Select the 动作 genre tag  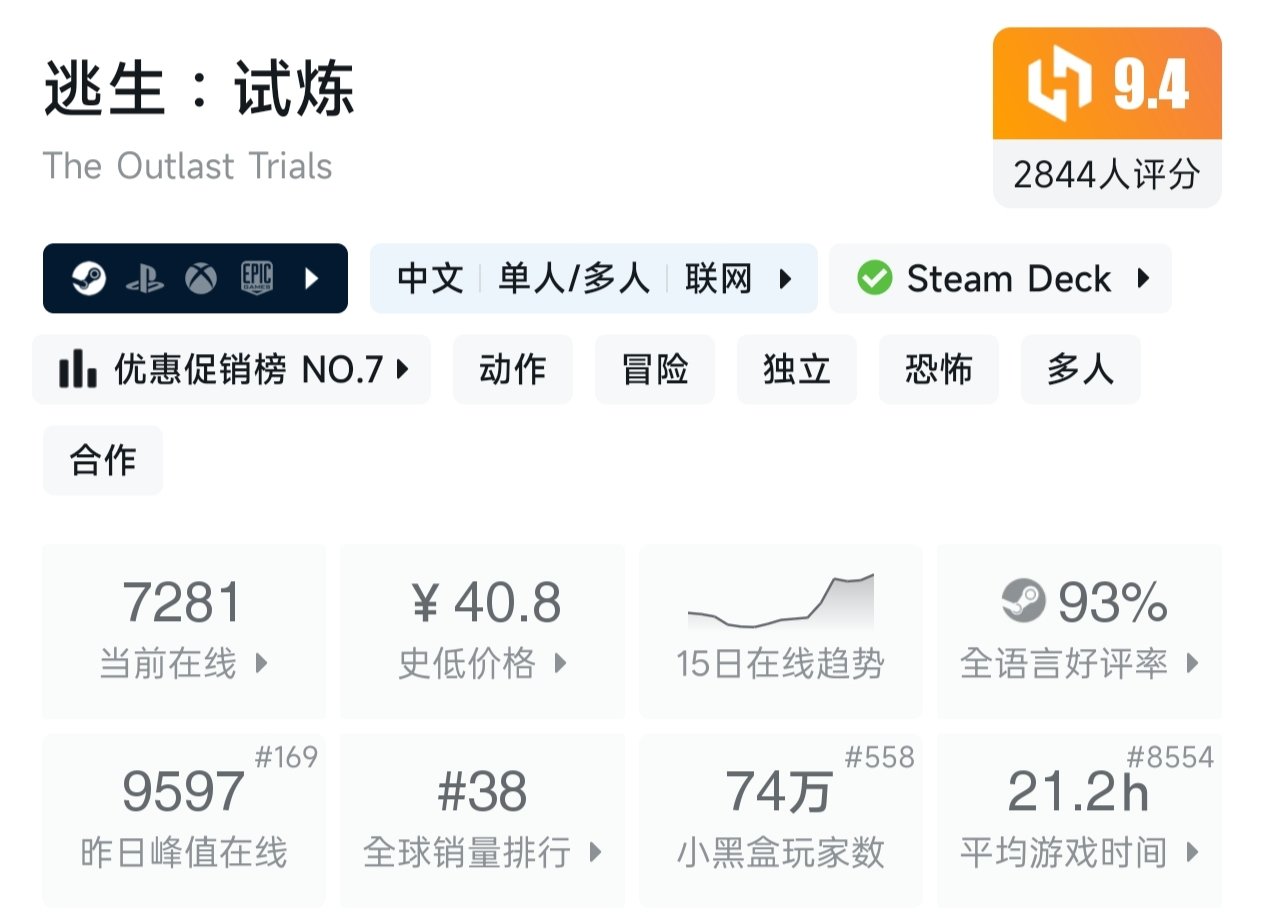tap(513, 370)
